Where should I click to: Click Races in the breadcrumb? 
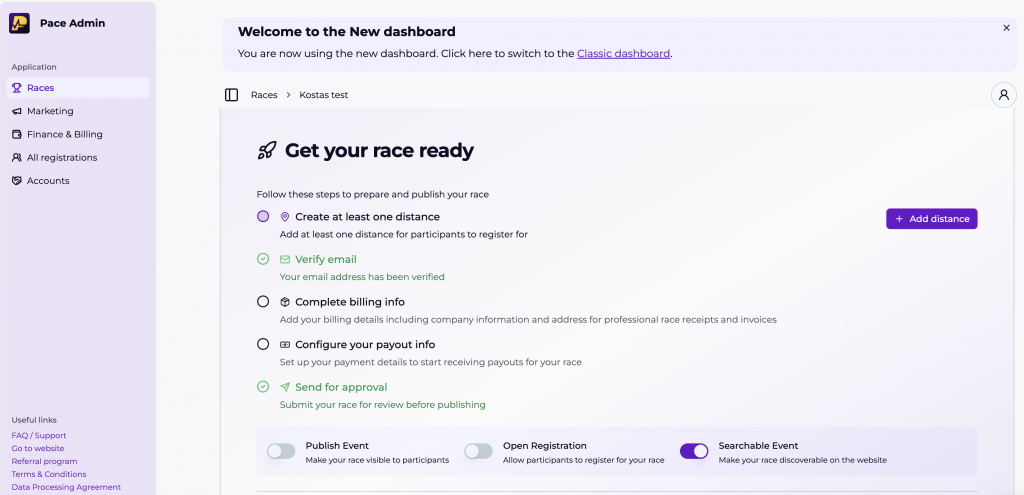click(x=264, y=95)
